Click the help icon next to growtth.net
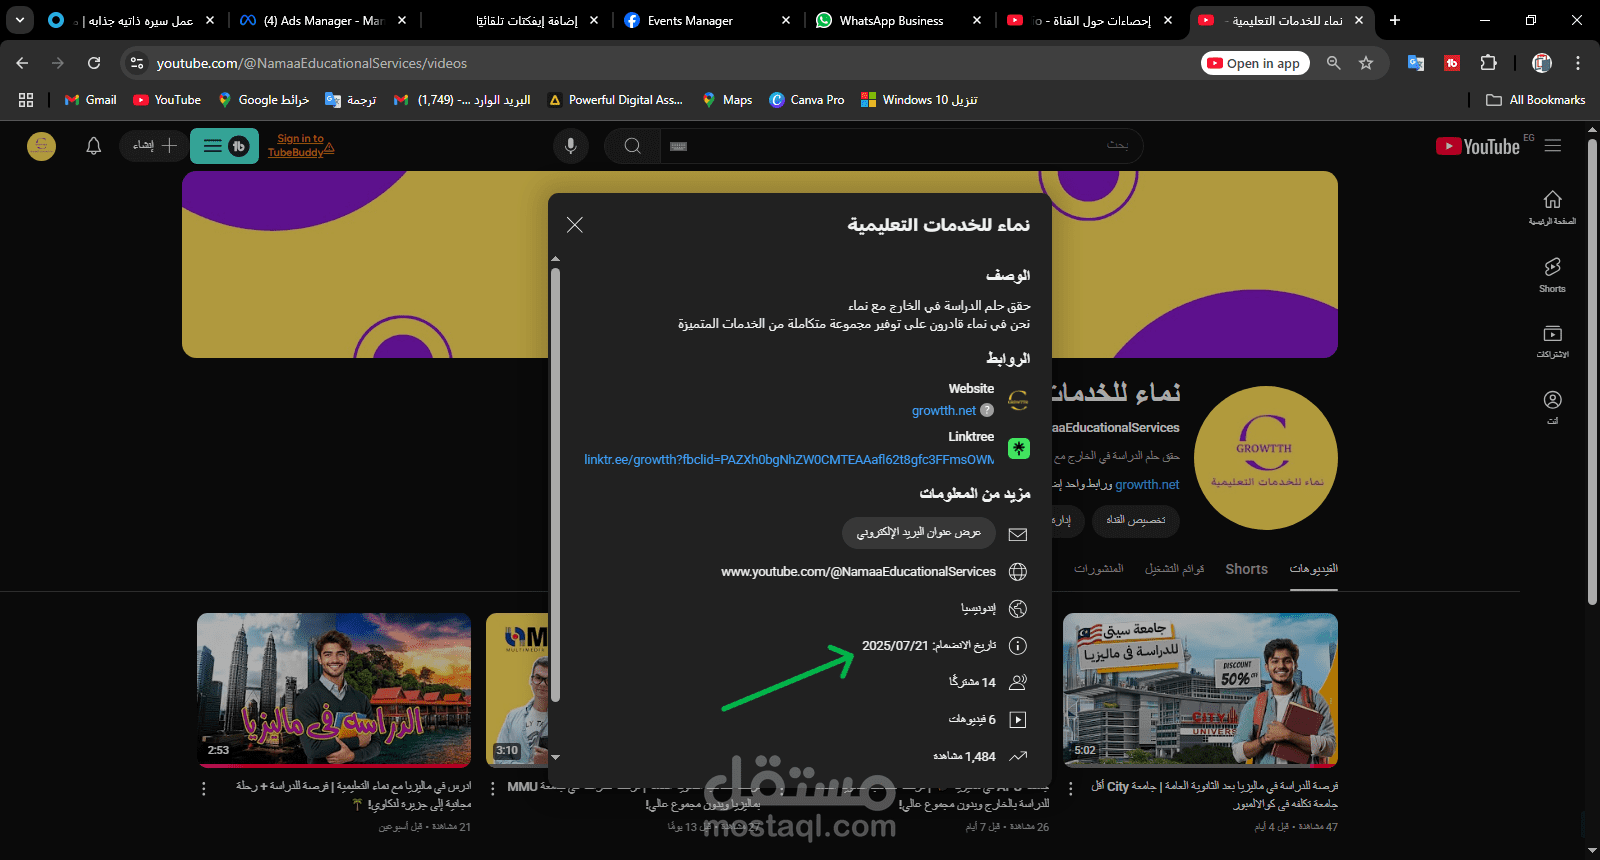The height and width of the screenshot is (860, 1600). click(x=987, y=410)
